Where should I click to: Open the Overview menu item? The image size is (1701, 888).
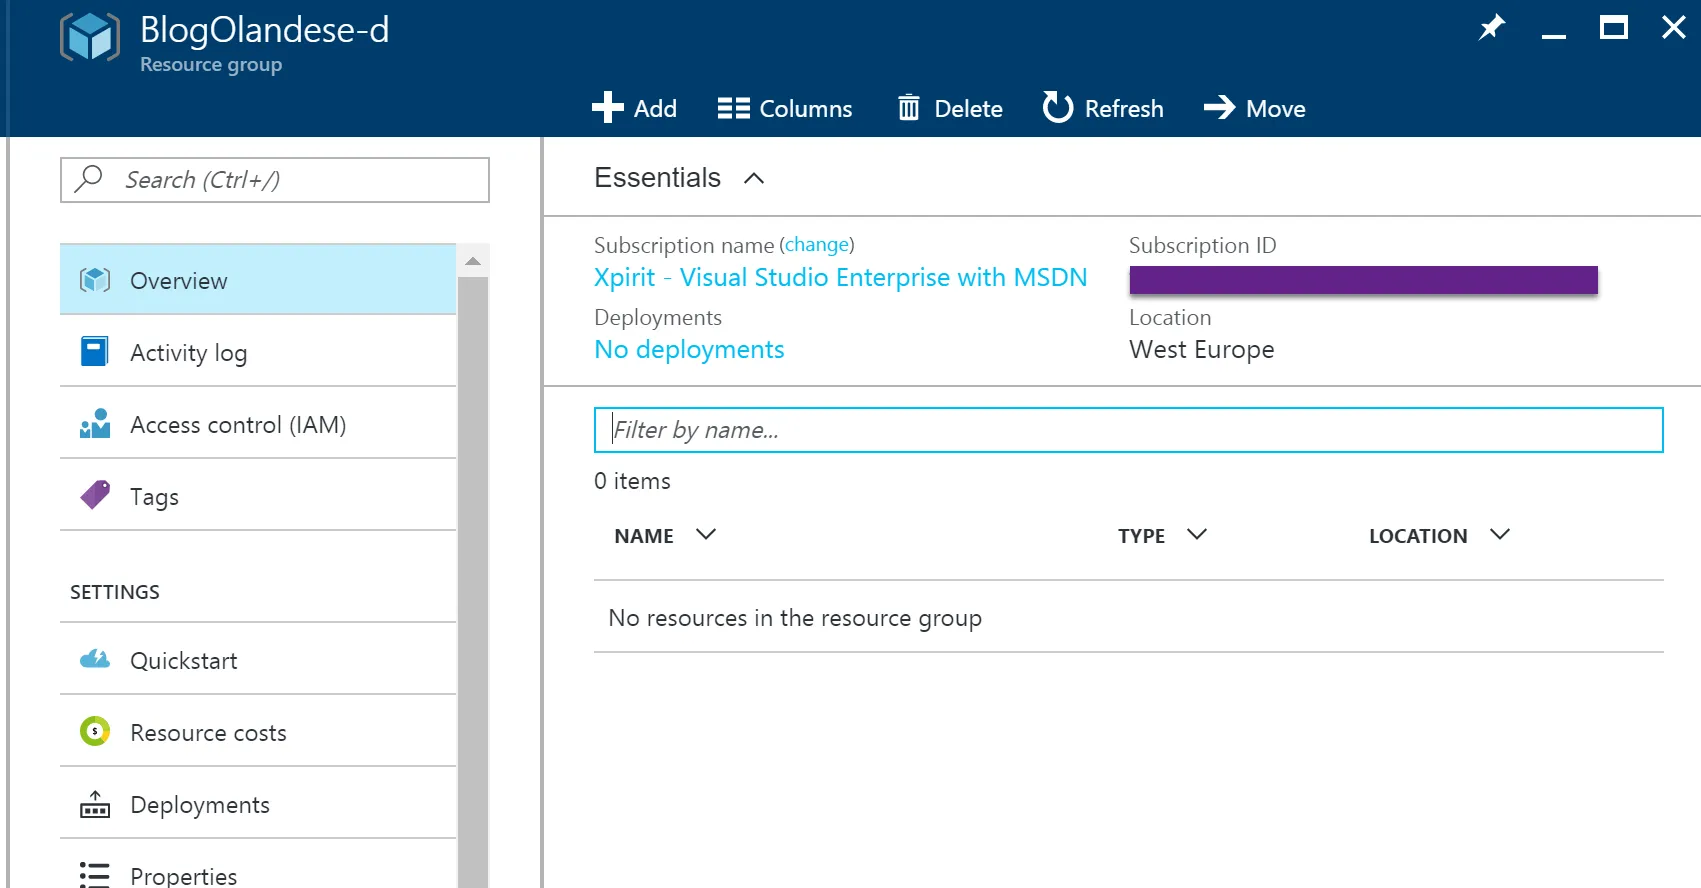[x=258, y=280]
